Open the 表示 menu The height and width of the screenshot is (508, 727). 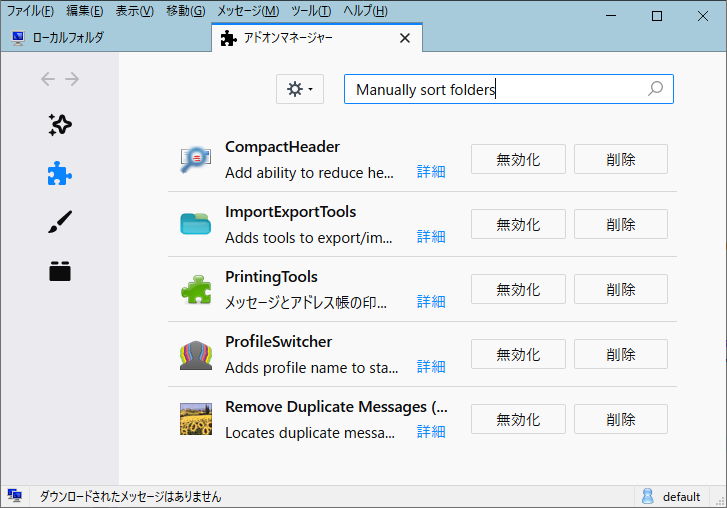coord(134,11)
